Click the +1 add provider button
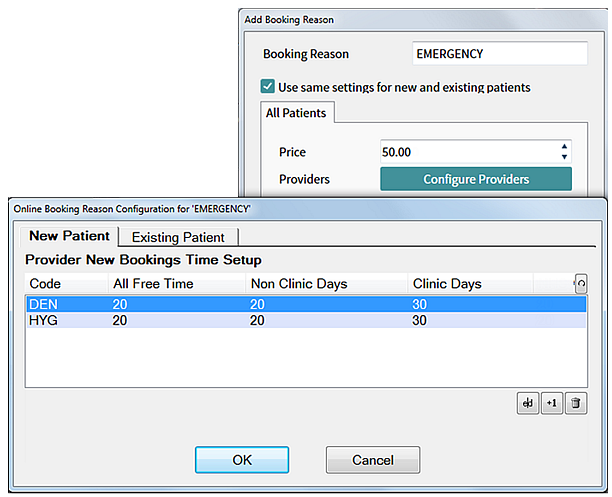Image resolution: width=612 pixels, height=497 pixels. 552,403
